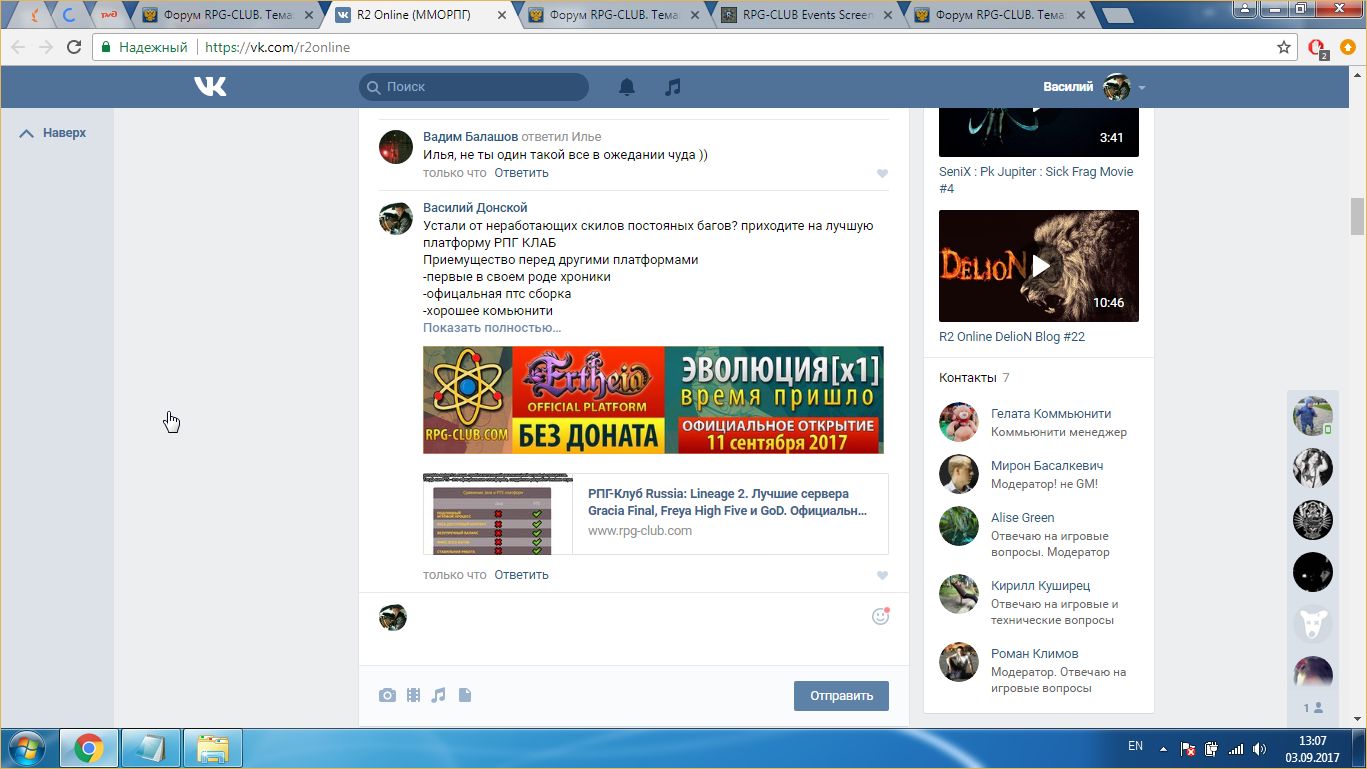Open the VK logo home link
1367x769 pixels.
click(210, 87)
